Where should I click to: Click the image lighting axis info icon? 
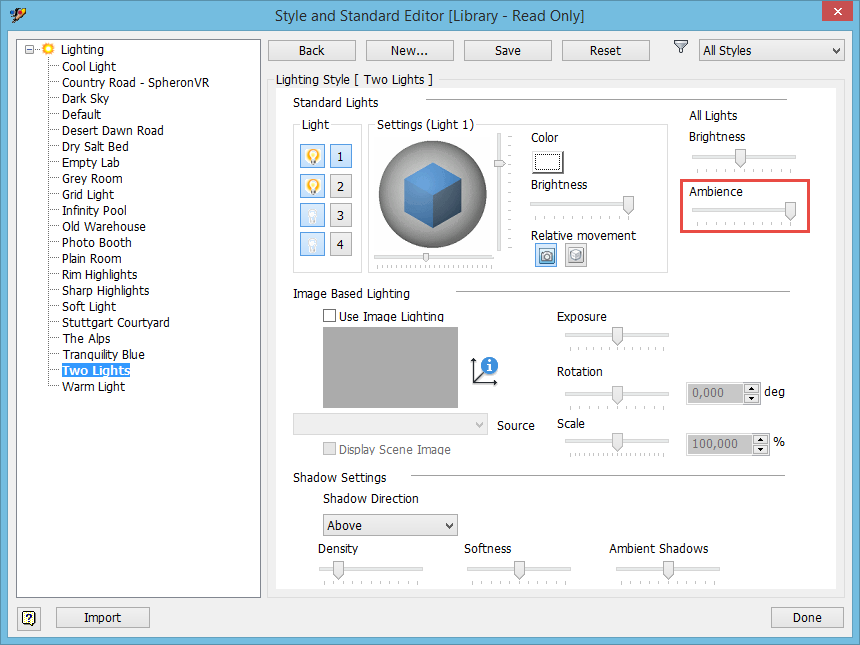(484, 371)
